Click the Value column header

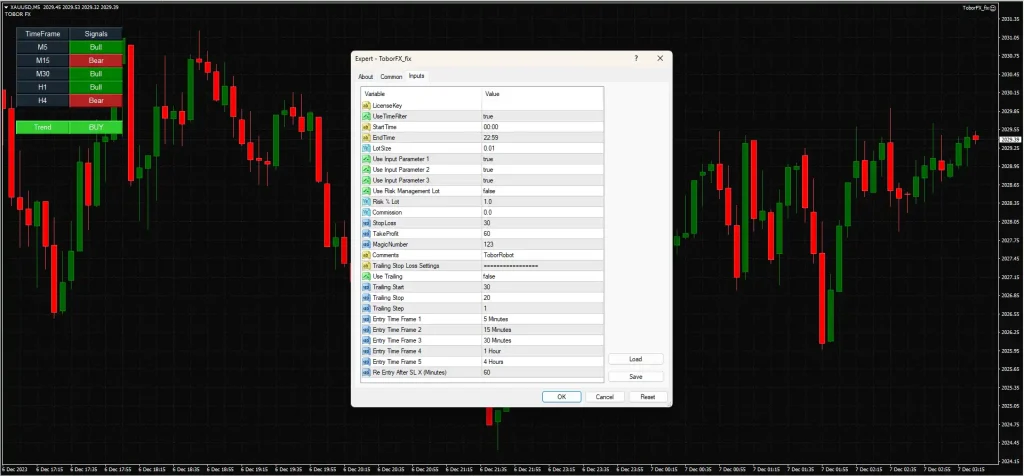542,94
